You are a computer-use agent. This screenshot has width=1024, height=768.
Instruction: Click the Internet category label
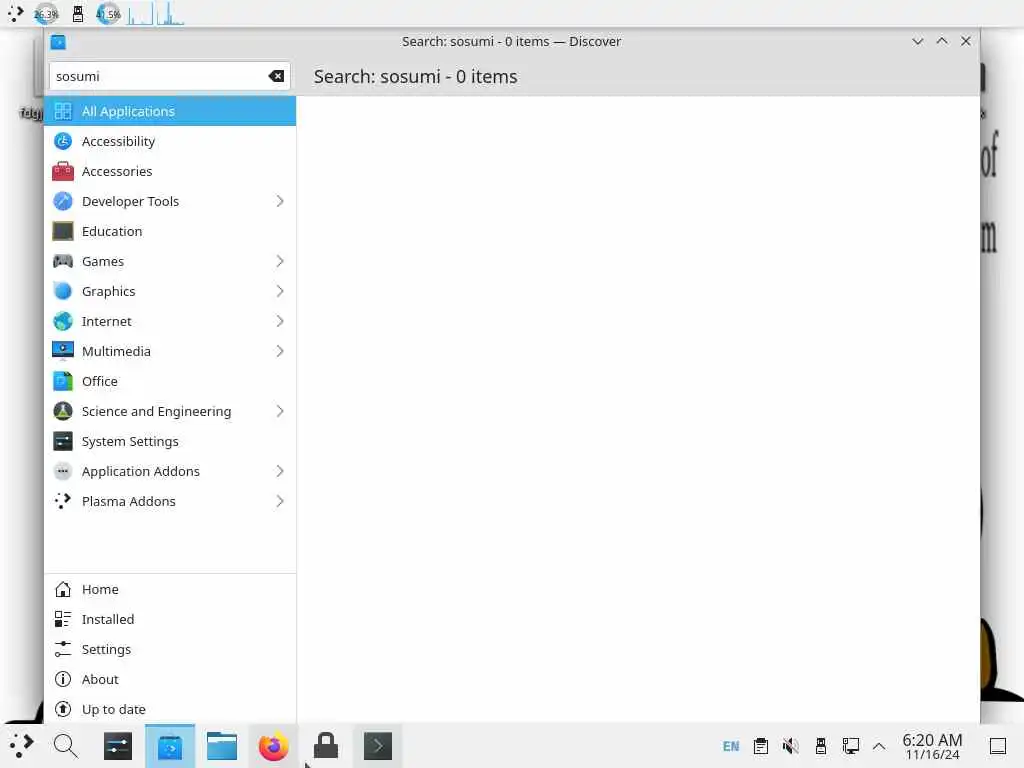coord(106,321)
